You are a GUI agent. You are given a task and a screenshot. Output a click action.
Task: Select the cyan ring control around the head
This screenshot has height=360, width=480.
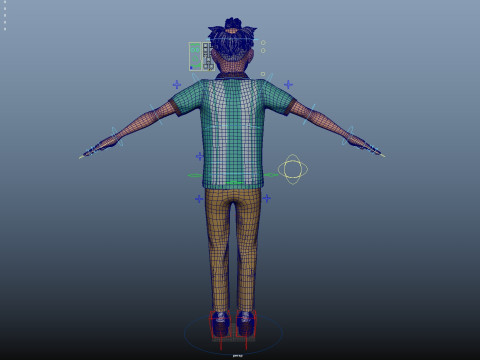point(232,40)
